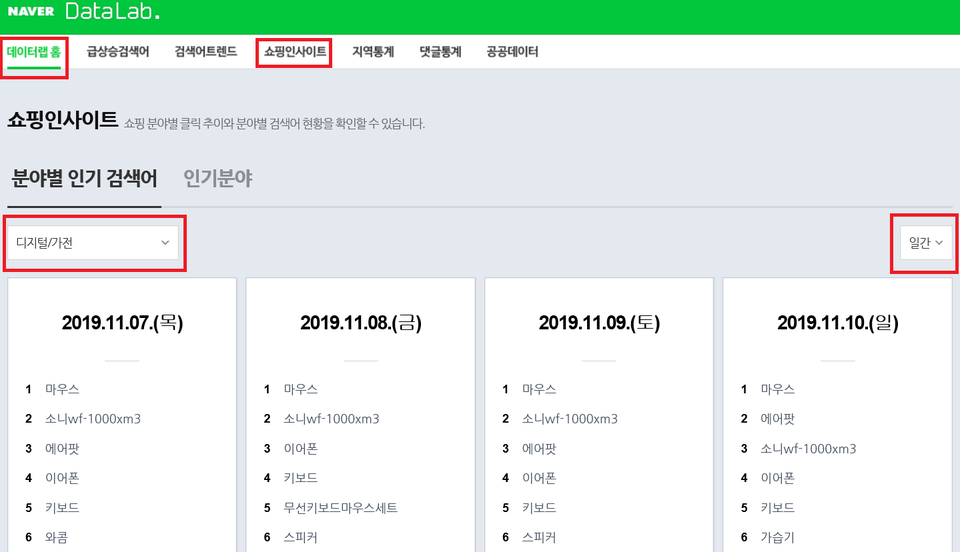Click 에어팟 ranked 3 on 2019.11.09.(토)
Image resolution: width=960 pixels, height=552 pixels.
[539, 449]
